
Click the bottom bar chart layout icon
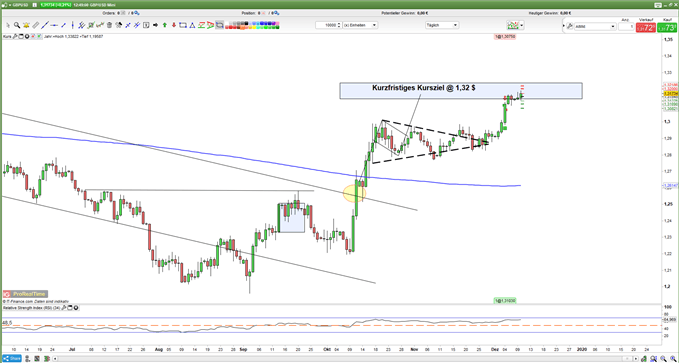click(x=37, y=359)
